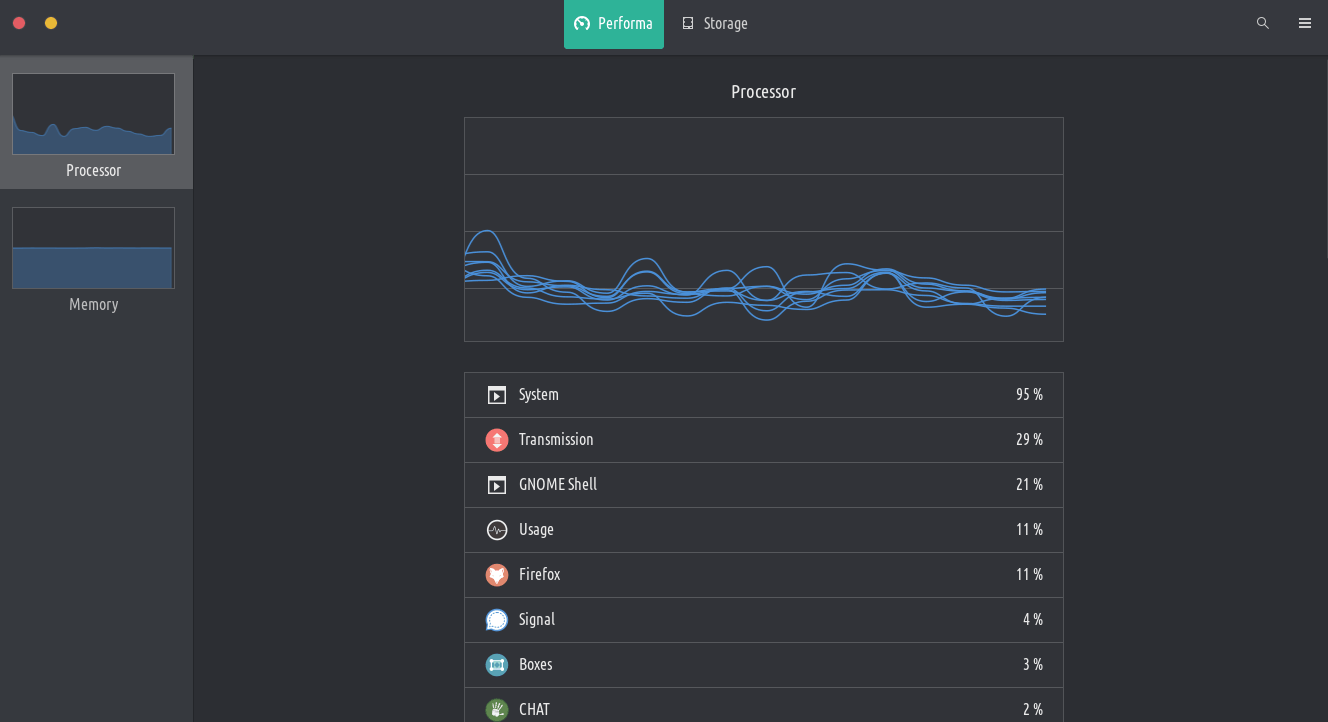This screenshot has width=1328, height=722.
Task: Select the System row showing 95 %
Action: point(763,395)
